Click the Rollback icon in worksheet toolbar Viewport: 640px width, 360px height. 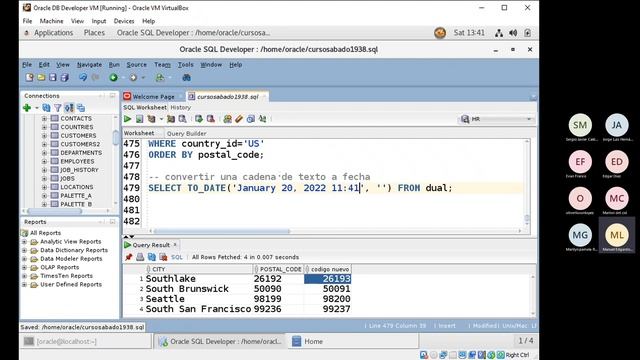211,119
